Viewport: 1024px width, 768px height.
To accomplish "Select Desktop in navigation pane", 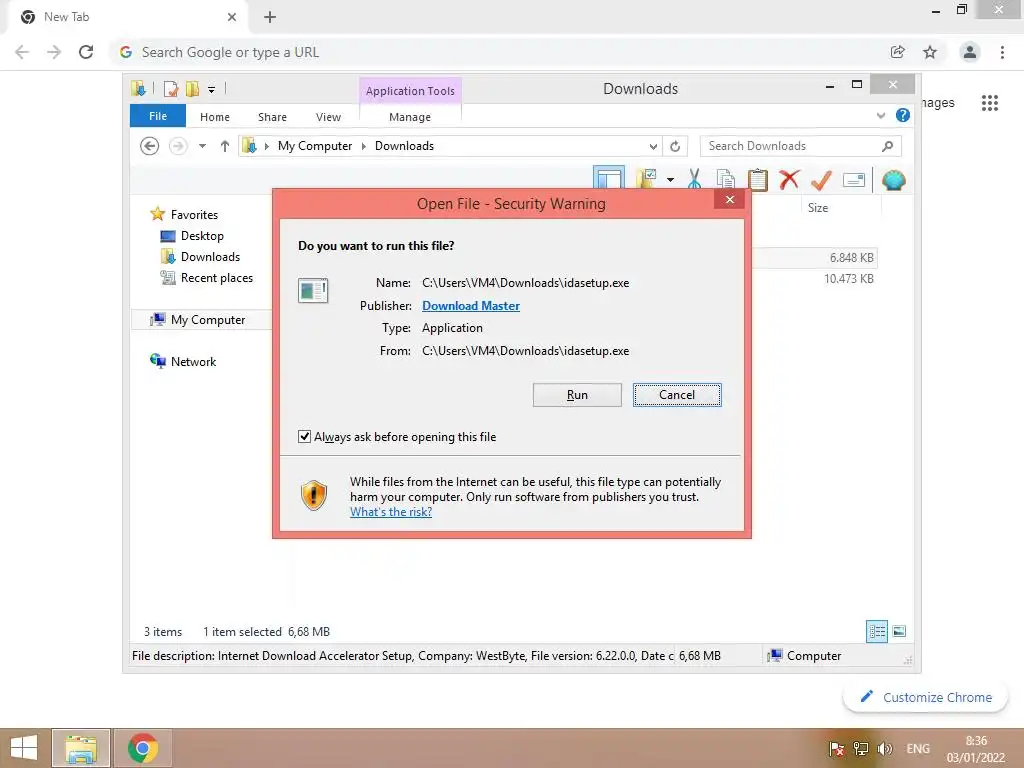I will (x=202, y=236).
